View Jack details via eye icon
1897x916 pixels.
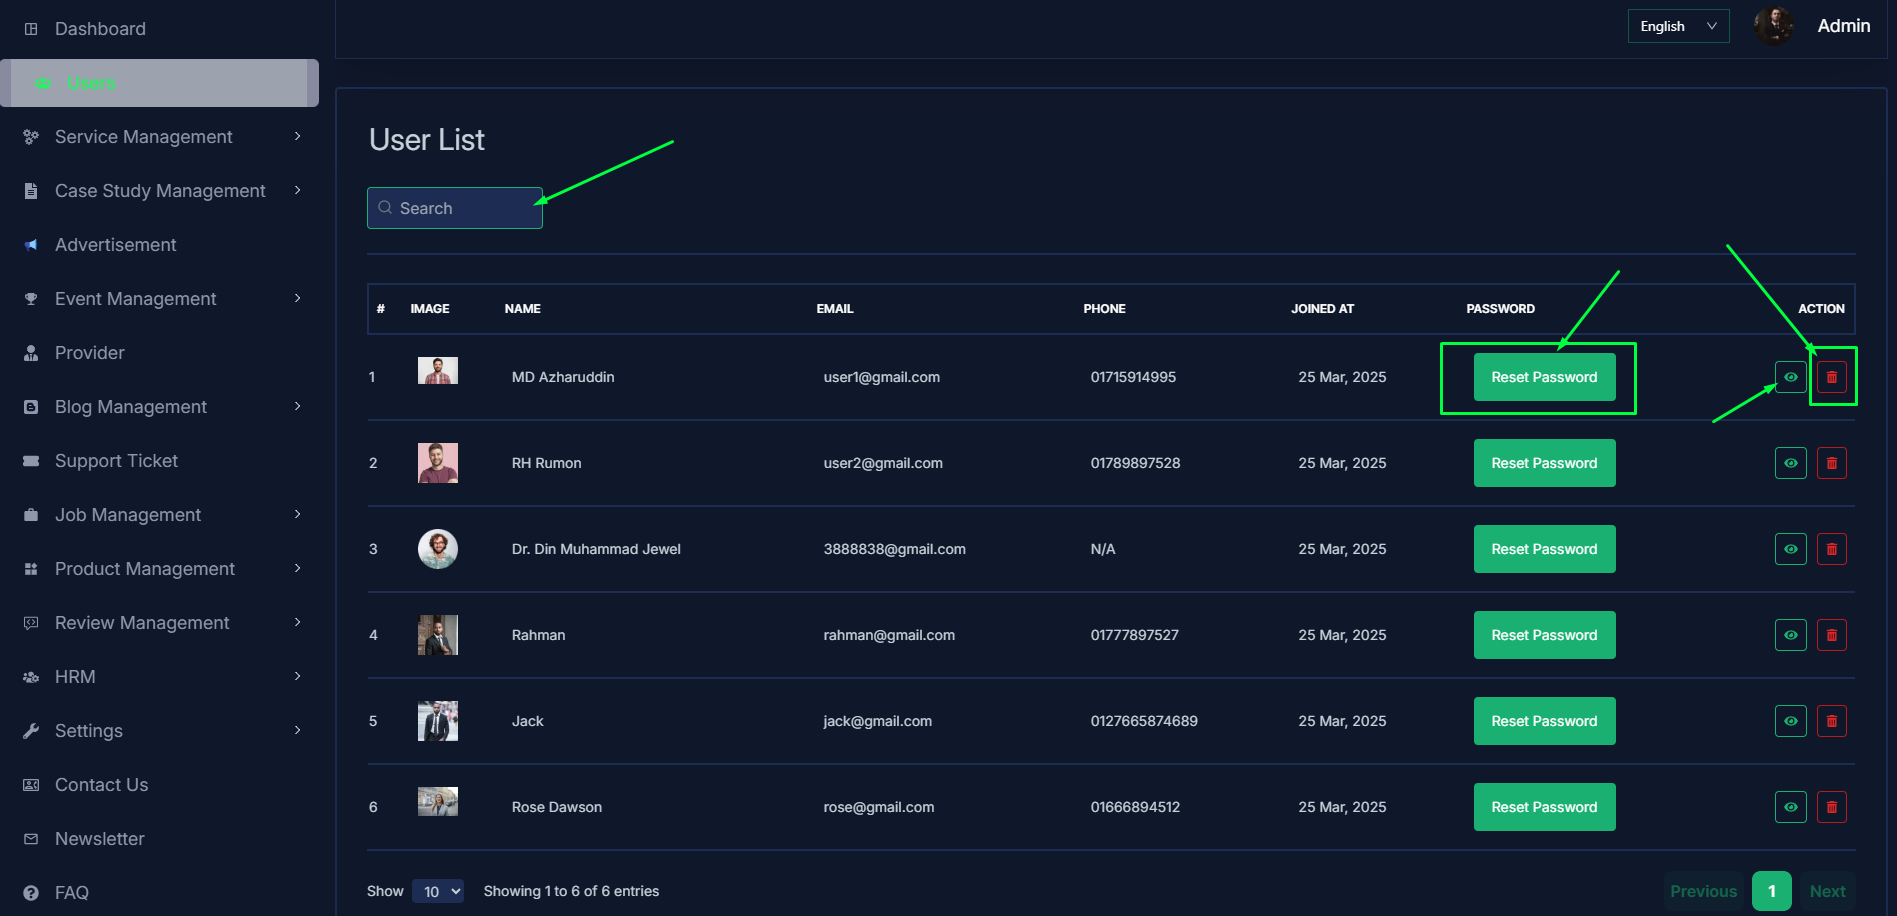1791,721
